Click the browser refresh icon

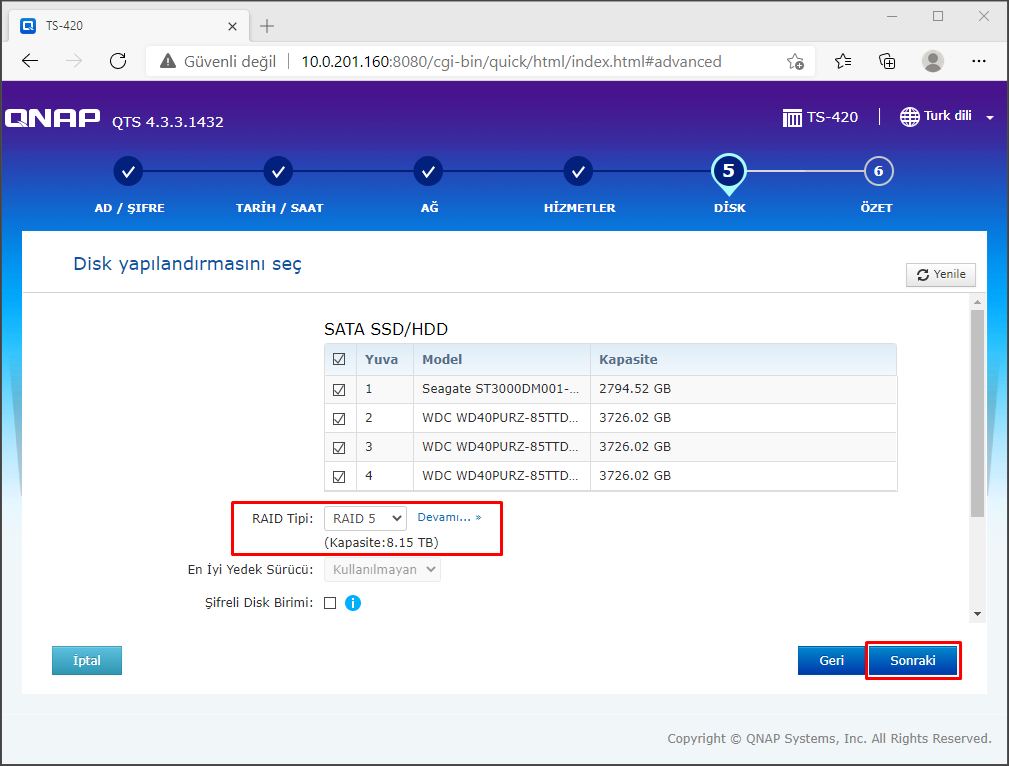(x=118, y=61)
